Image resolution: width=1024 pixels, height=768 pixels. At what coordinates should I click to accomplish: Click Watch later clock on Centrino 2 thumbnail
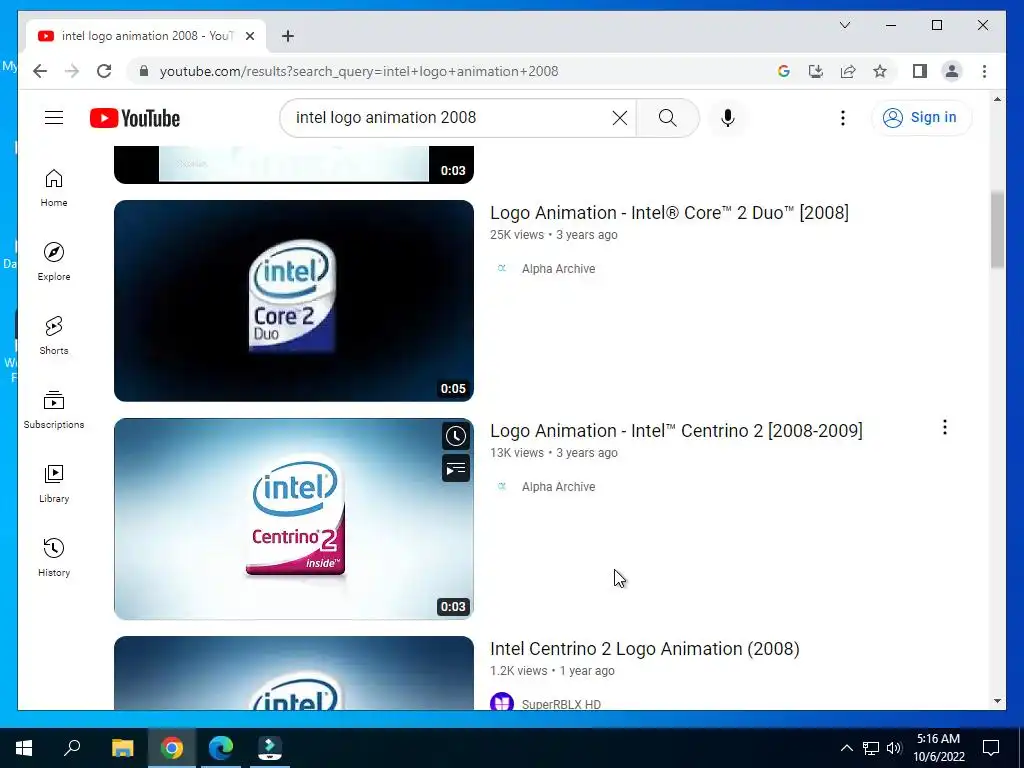[456, 436]
